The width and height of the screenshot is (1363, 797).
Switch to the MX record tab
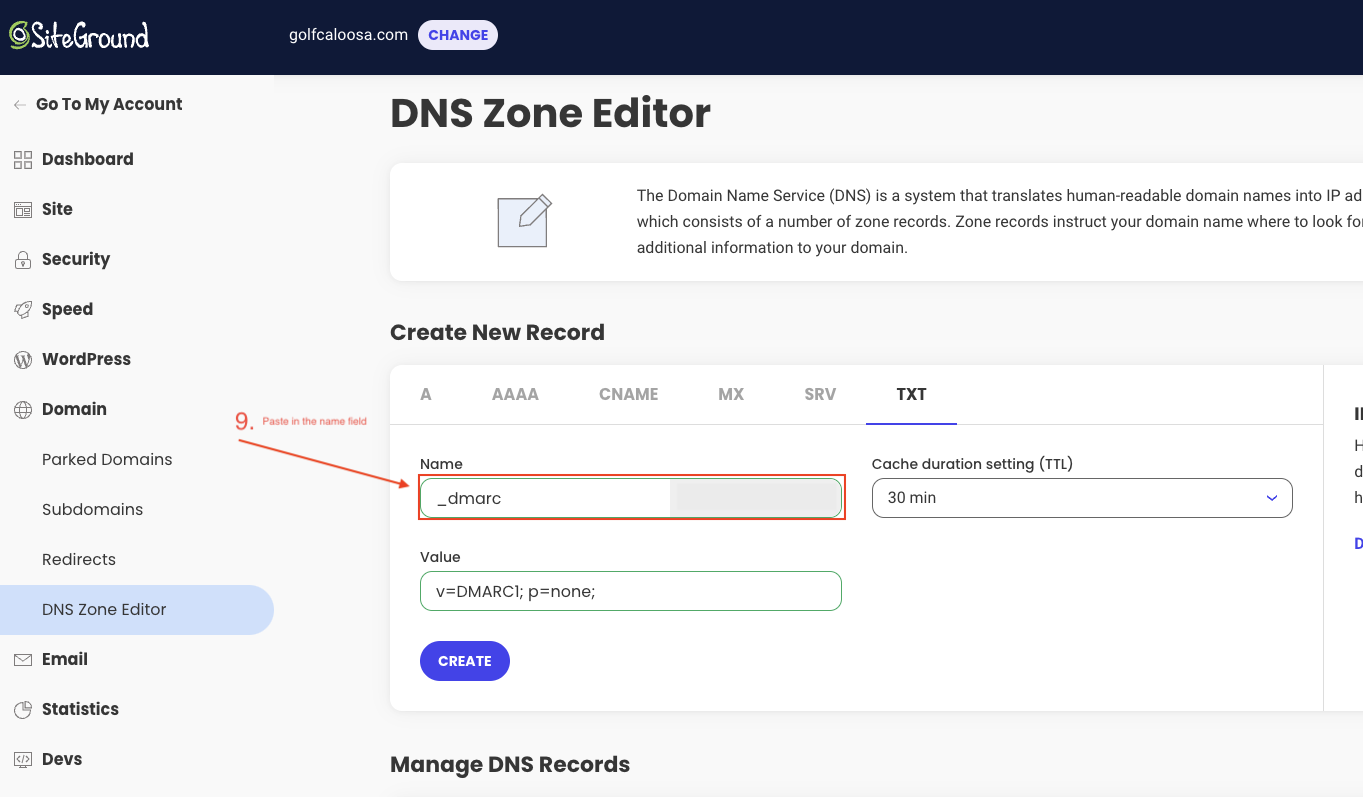730,394
